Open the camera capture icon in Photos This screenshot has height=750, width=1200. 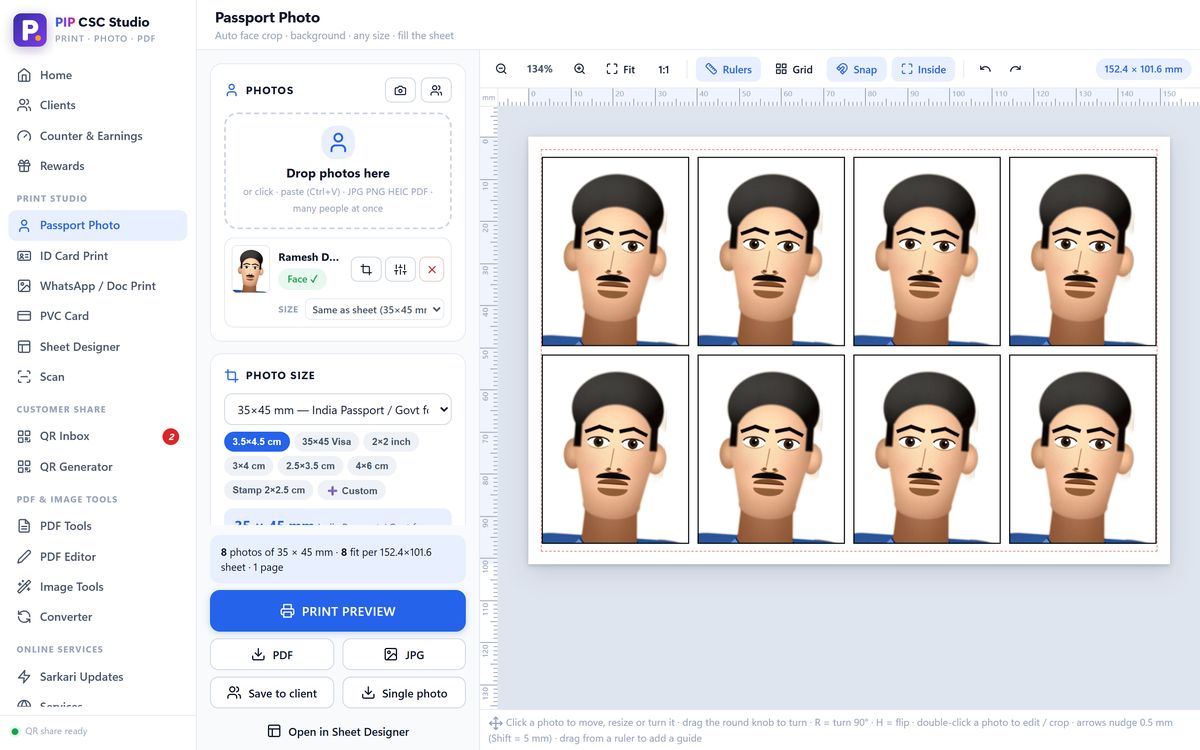coord(400,90)
